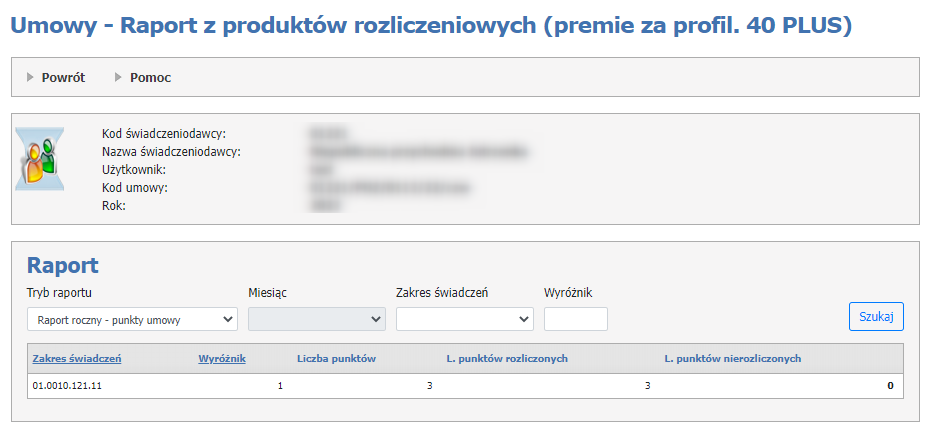
Task: Click the arrow icon beside Powrót
Action: pos(31,77)
